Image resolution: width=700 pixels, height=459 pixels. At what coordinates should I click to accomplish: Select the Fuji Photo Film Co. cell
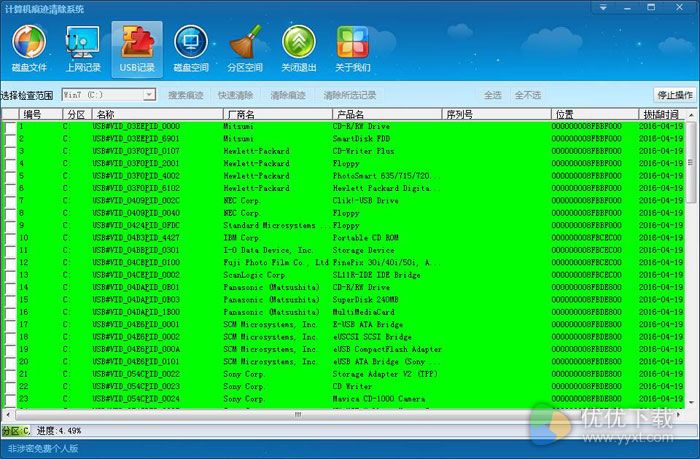[x=276, y=263]
